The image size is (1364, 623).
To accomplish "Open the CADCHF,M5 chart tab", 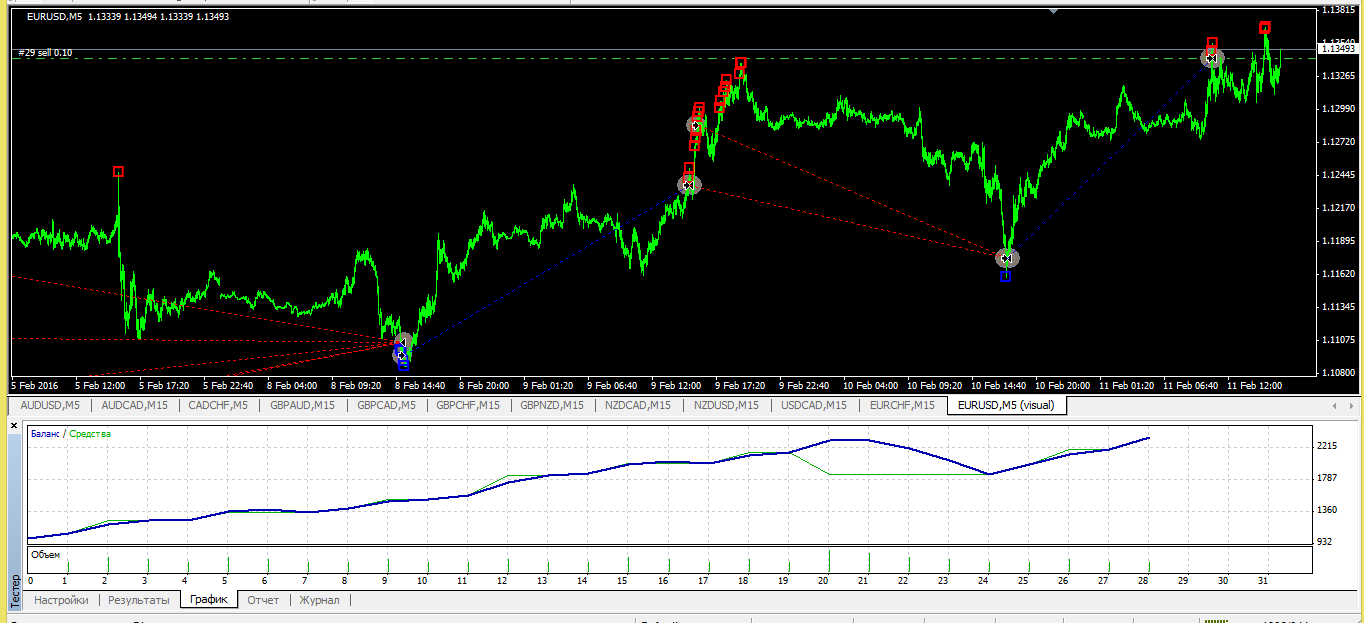I will click(x=219, y=405).
